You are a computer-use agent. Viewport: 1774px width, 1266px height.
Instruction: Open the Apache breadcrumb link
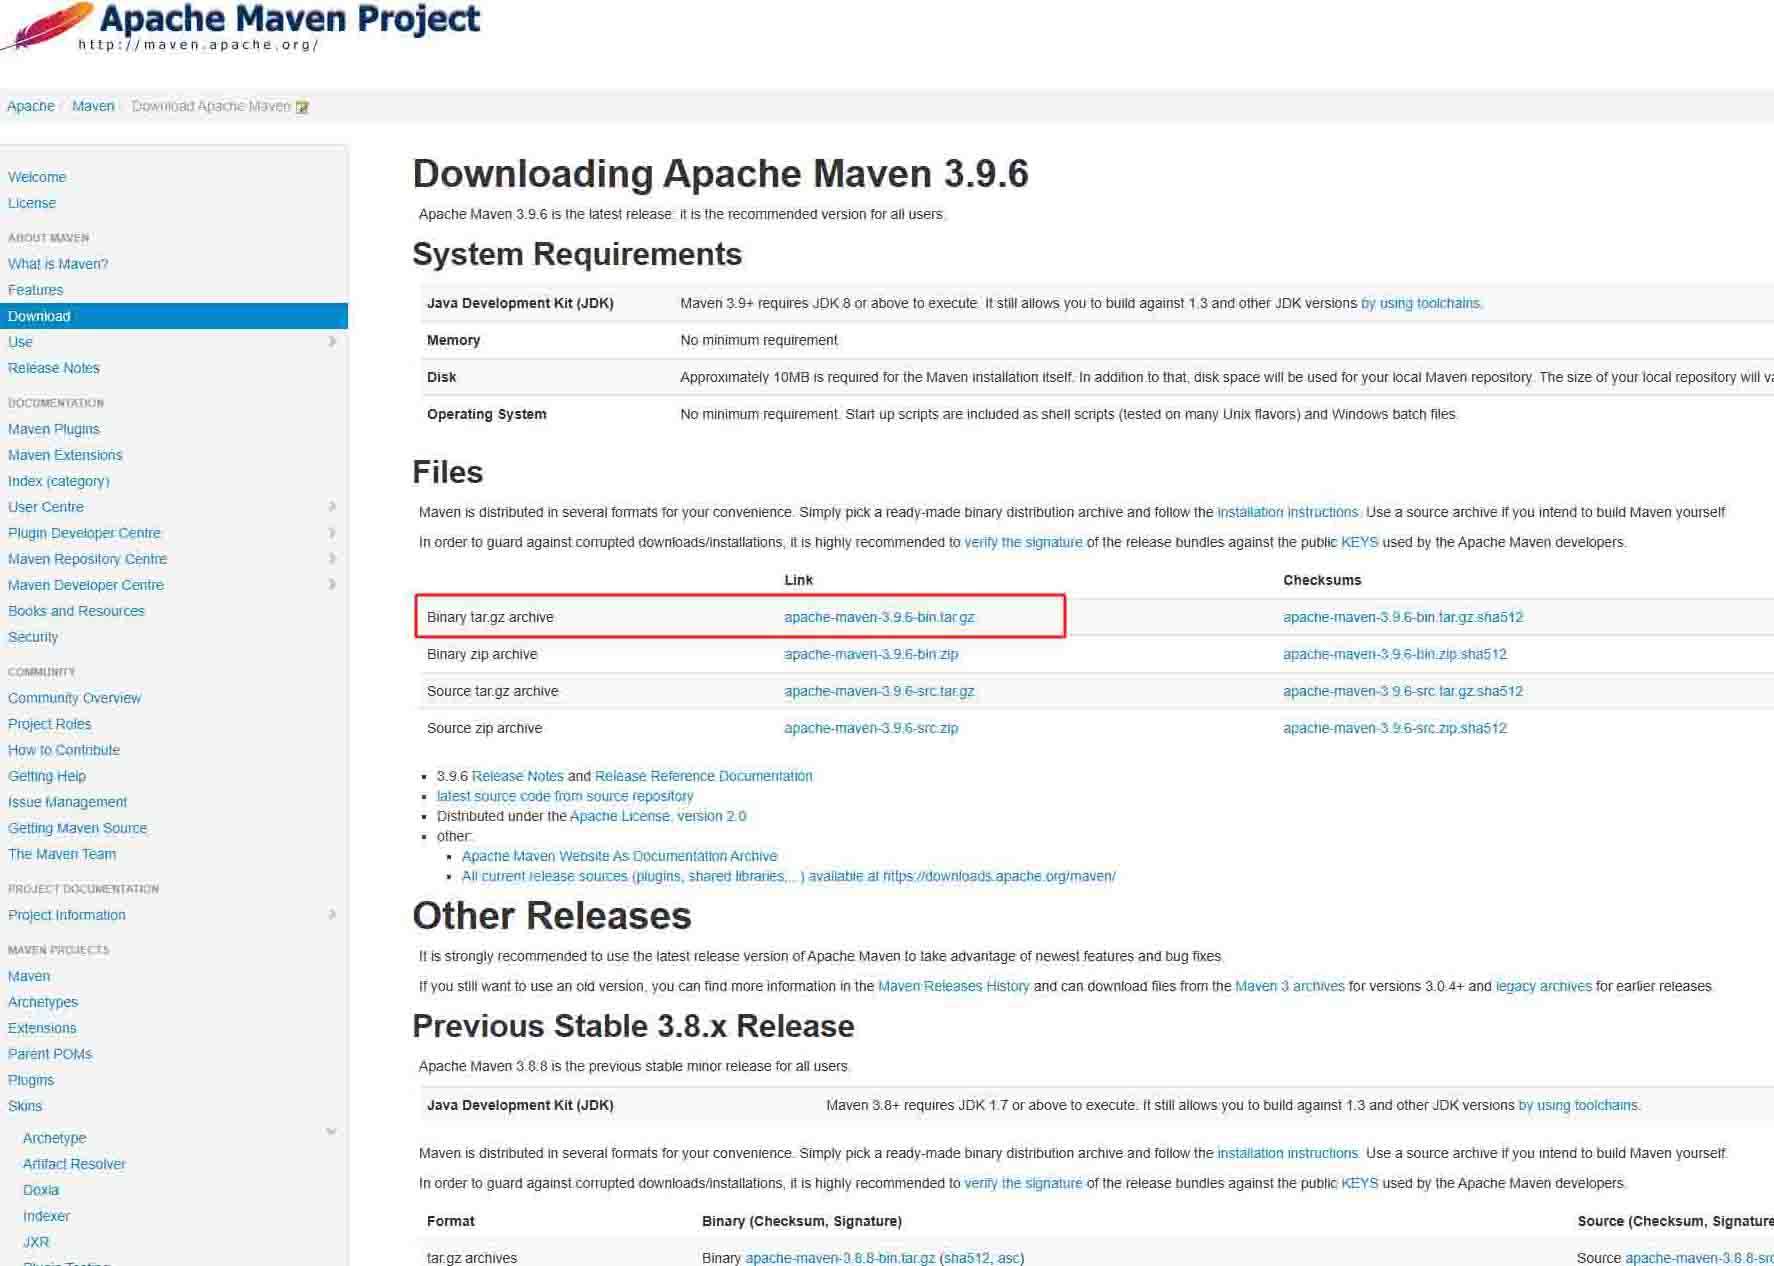pos(31,106)
